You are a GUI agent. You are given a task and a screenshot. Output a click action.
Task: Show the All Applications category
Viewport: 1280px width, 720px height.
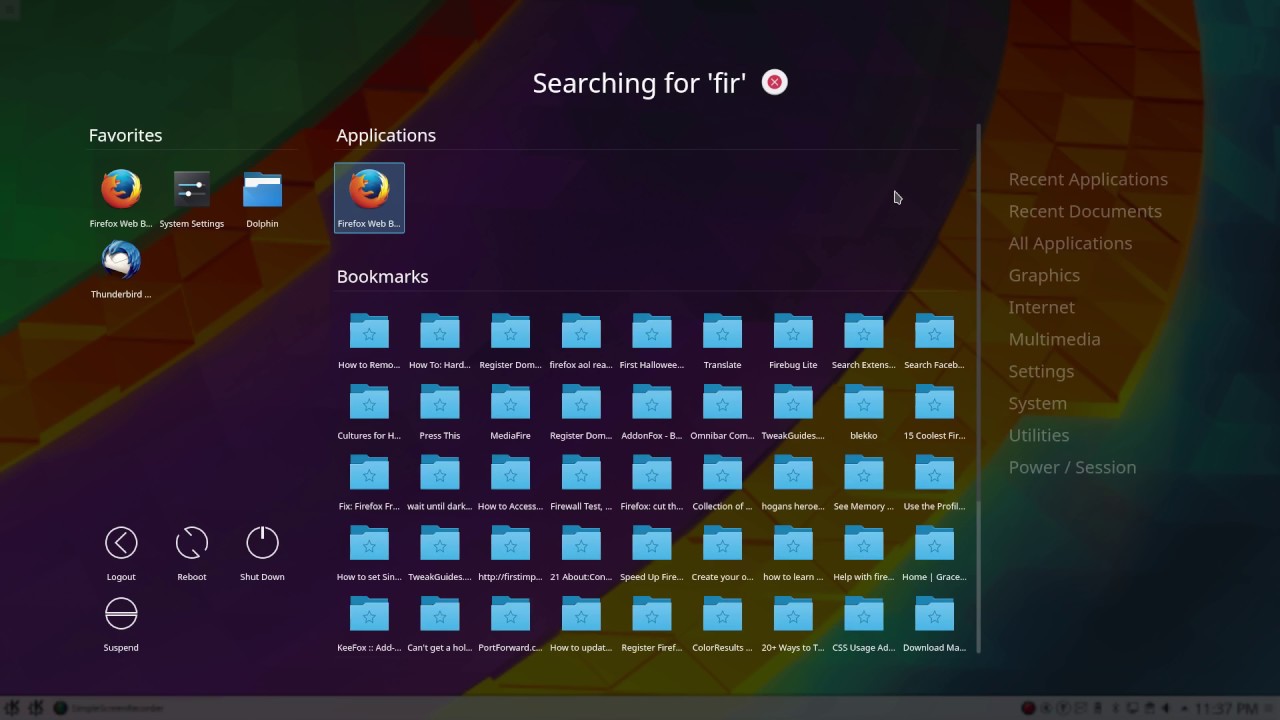[1070, 243]
